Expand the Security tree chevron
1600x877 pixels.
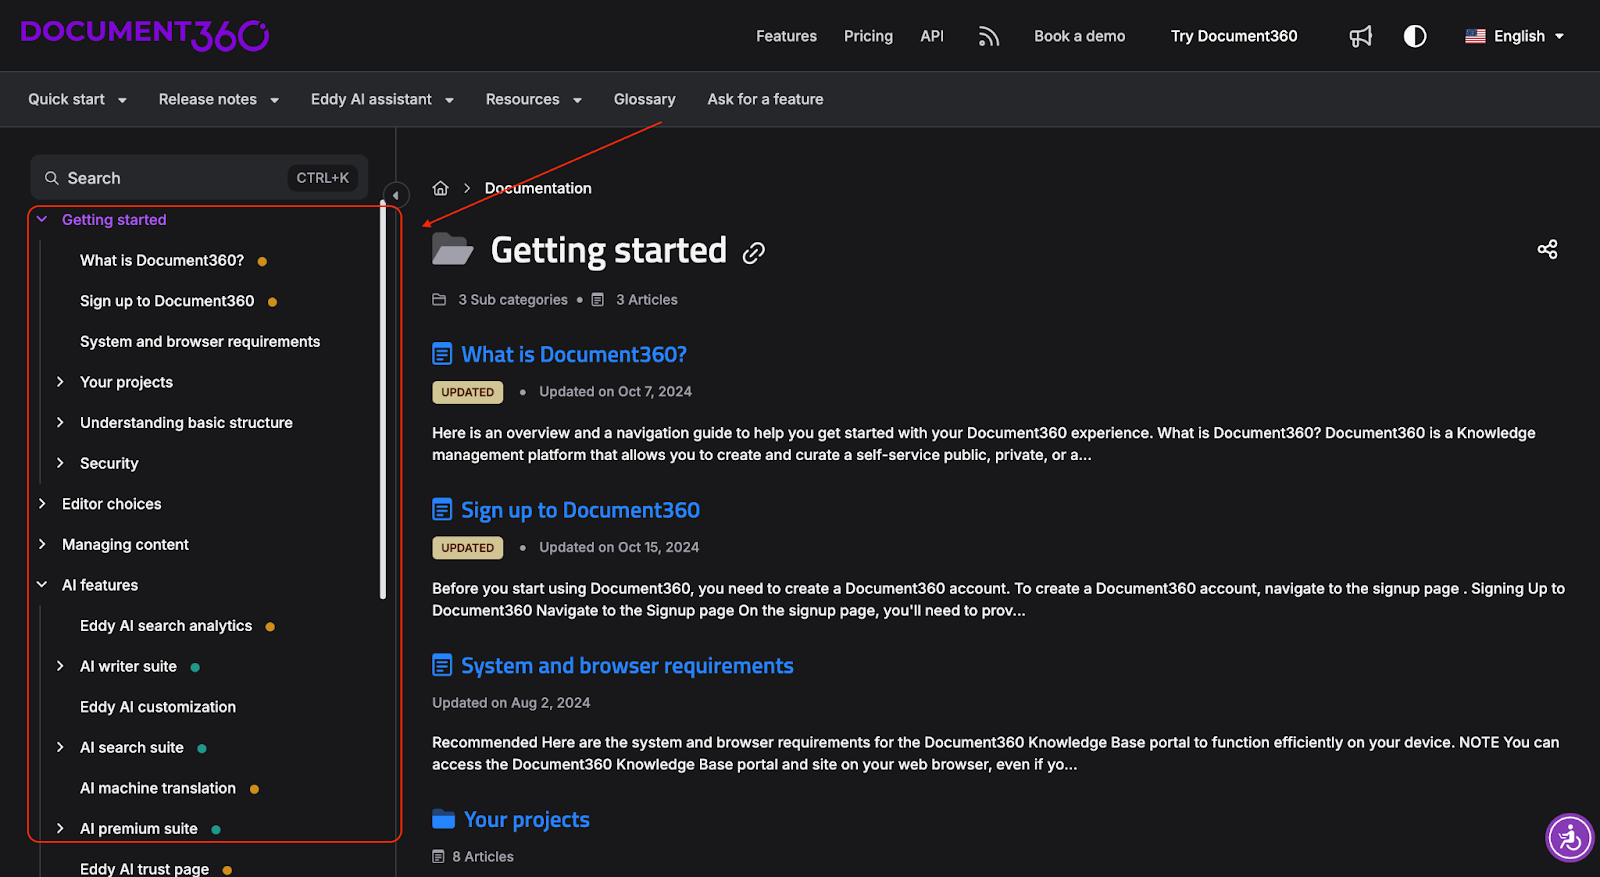point(60,463)
